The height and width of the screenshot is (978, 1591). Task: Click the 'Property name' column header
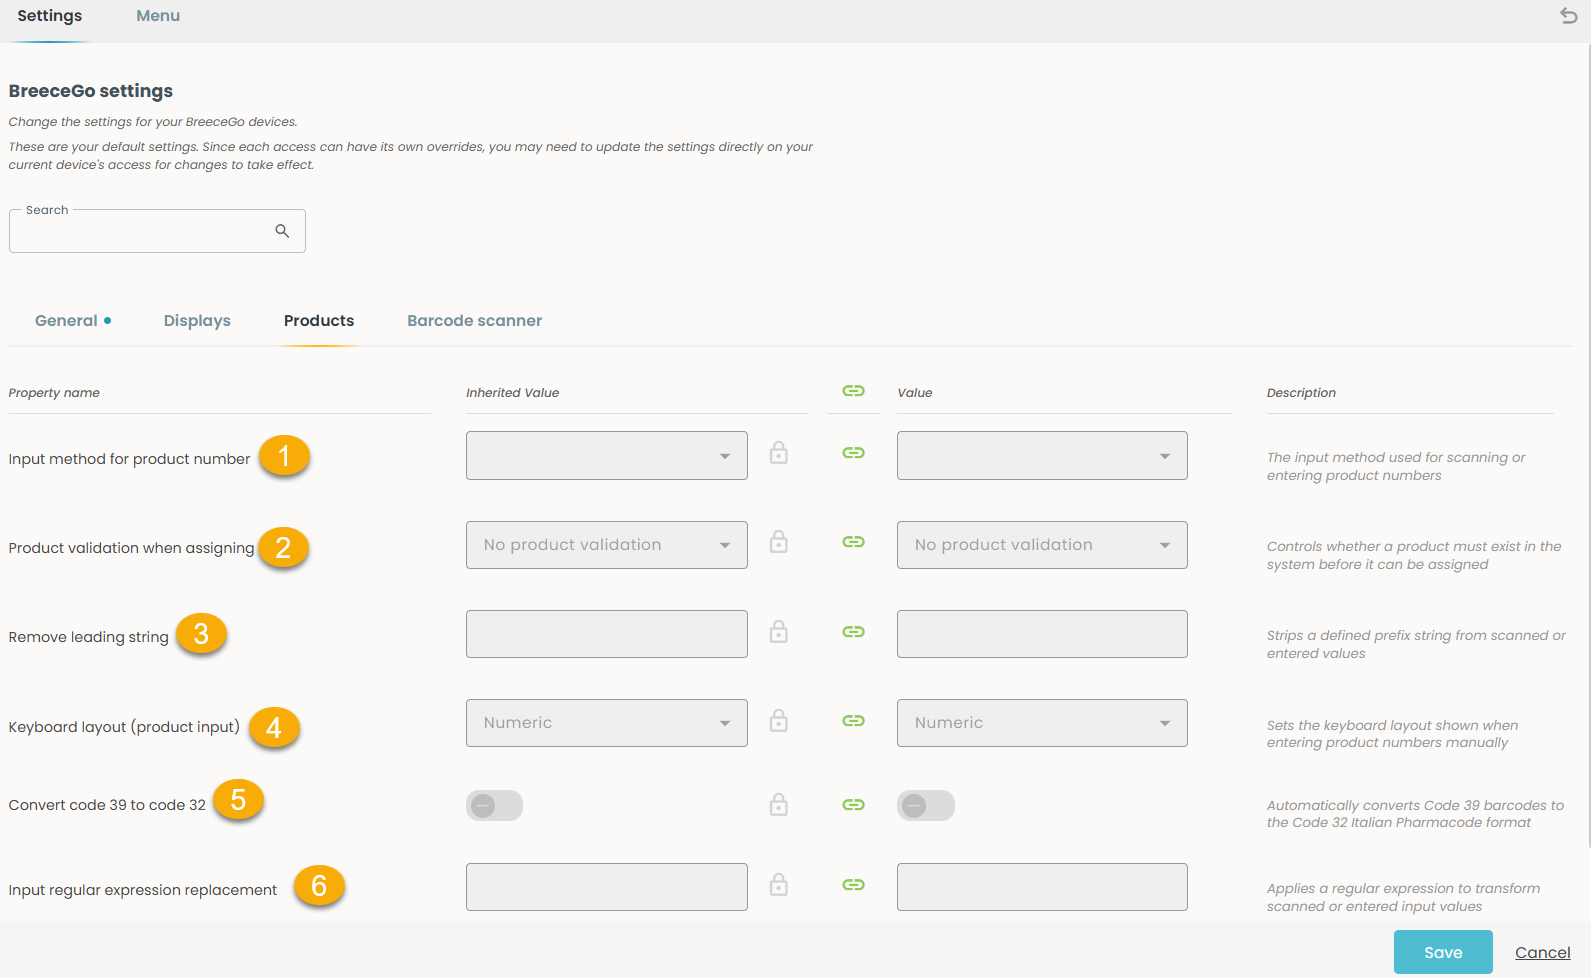54,393
